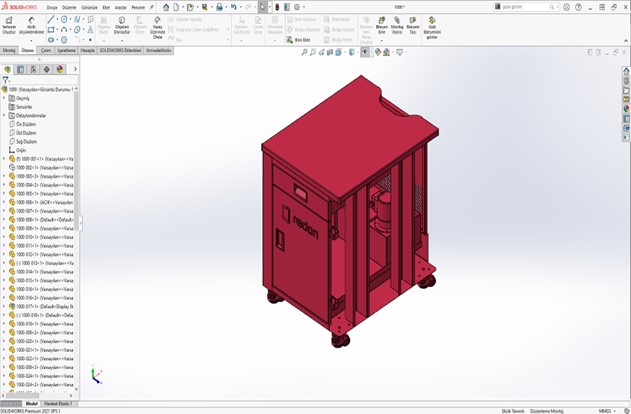Click the filter funnel icon above the tree
Screen dimensions: 631x414
pyautogui.click(x=5, y=80)
